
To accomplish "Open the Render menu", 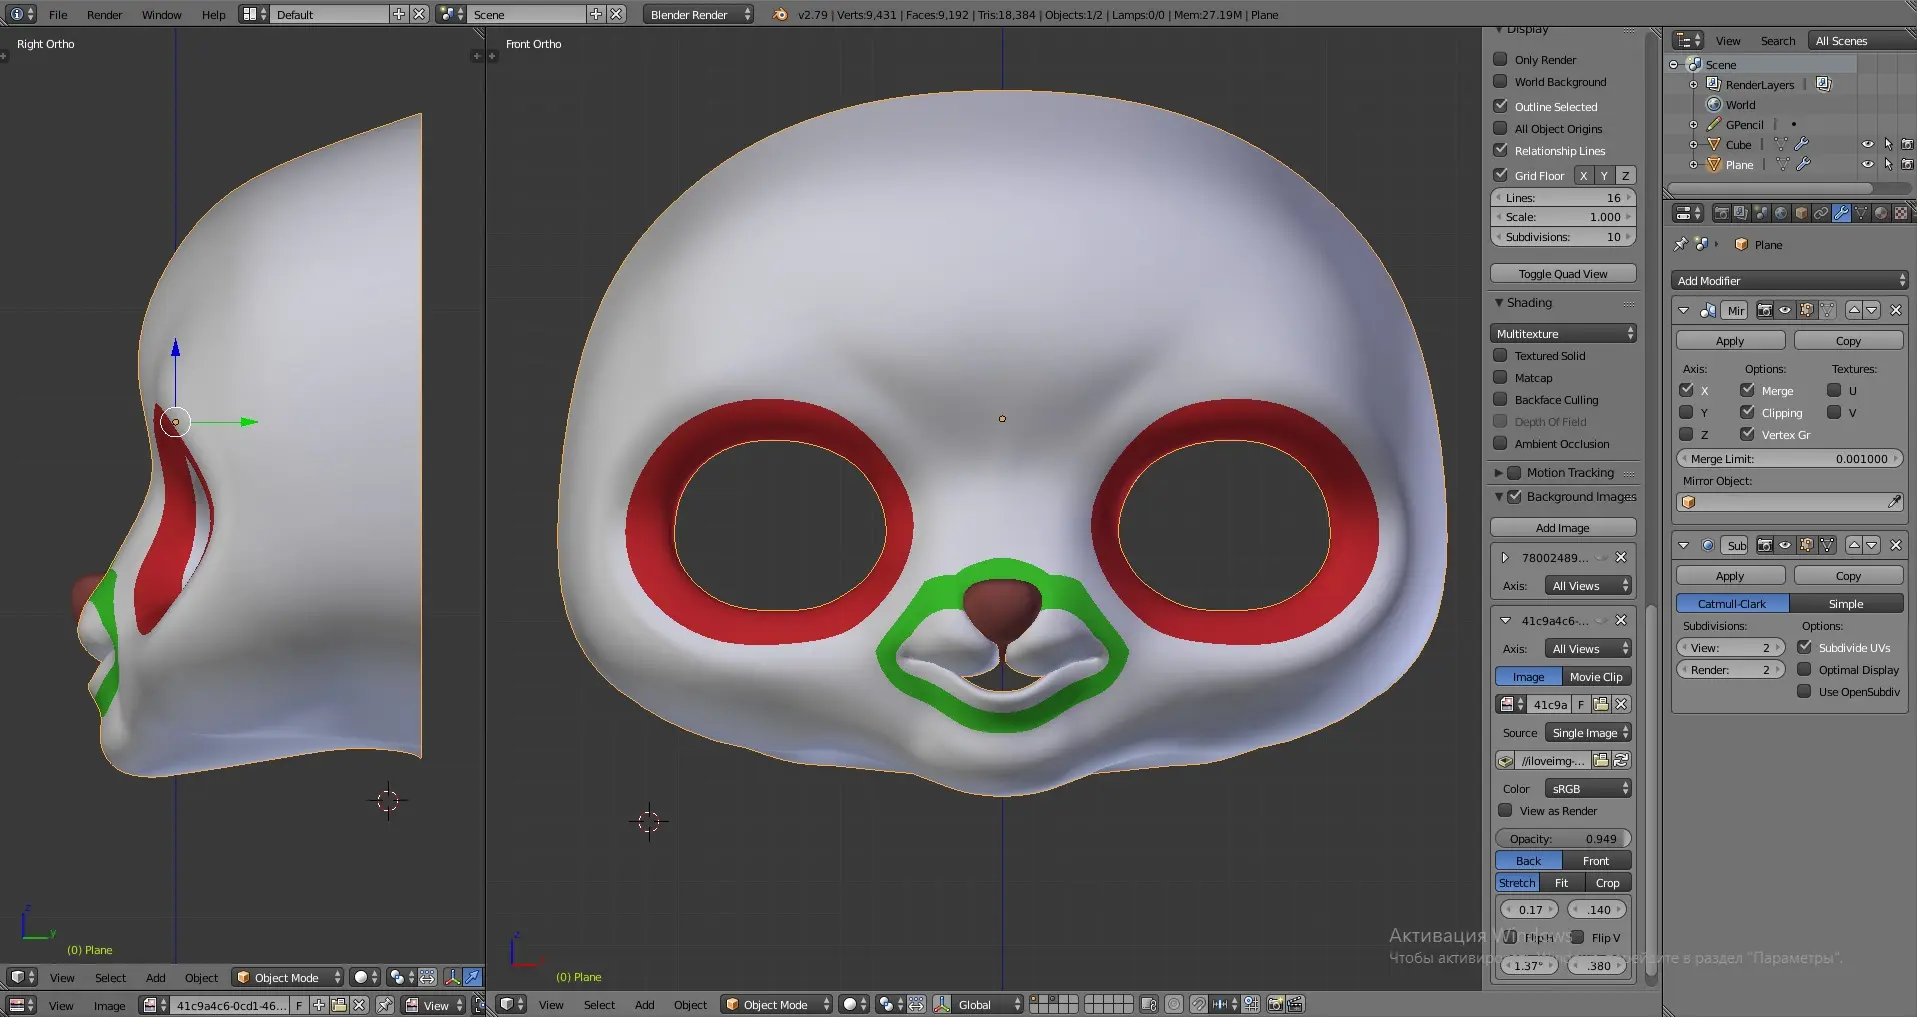I will pos(104,15).
